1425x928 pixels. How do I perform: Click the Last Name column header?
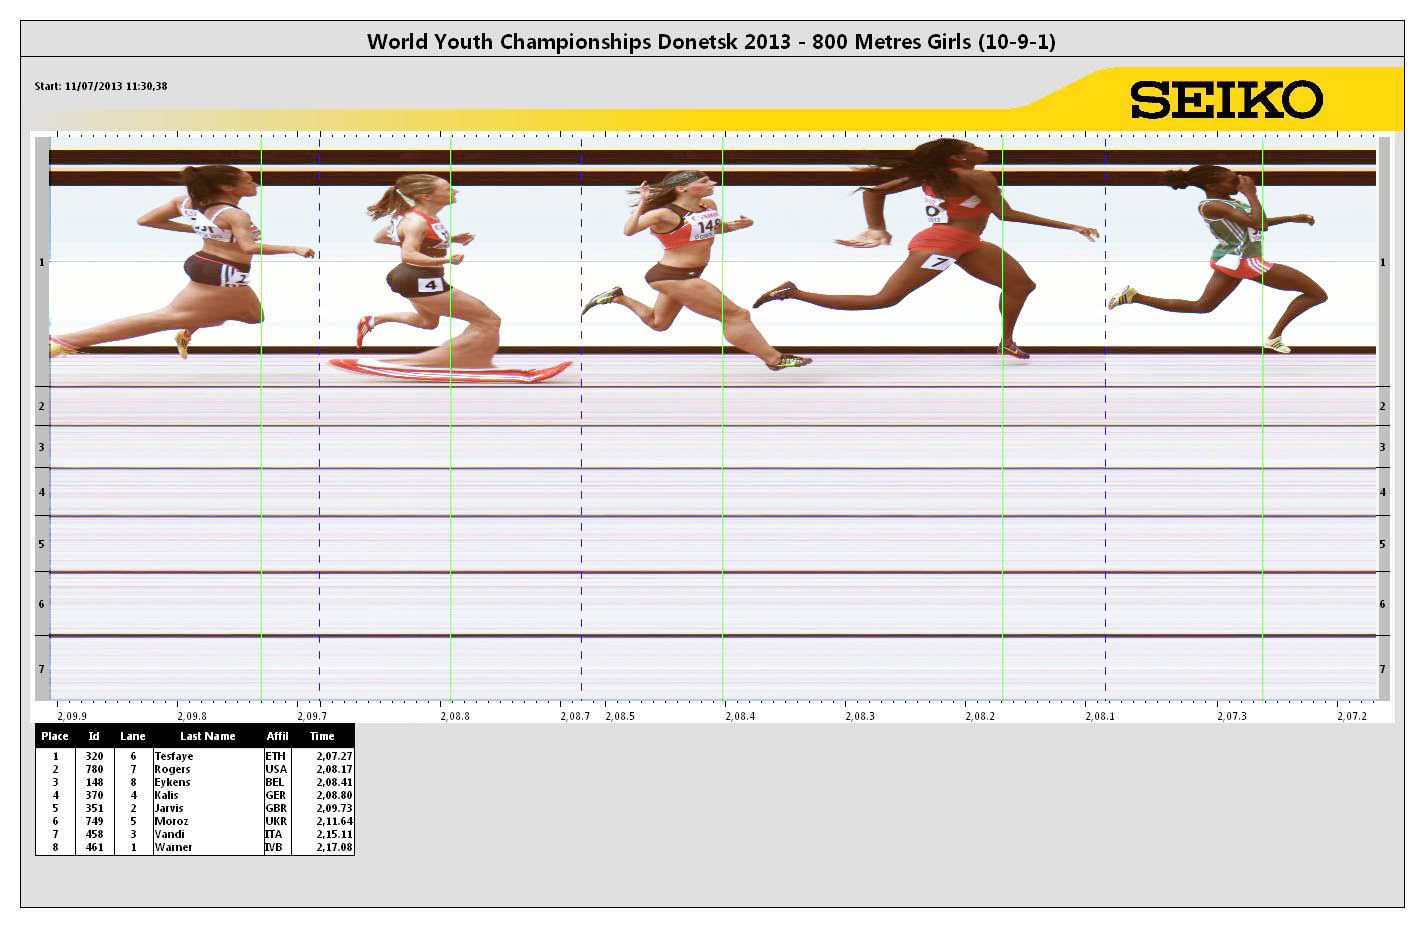pyautogui.click(x=207, y=736)
